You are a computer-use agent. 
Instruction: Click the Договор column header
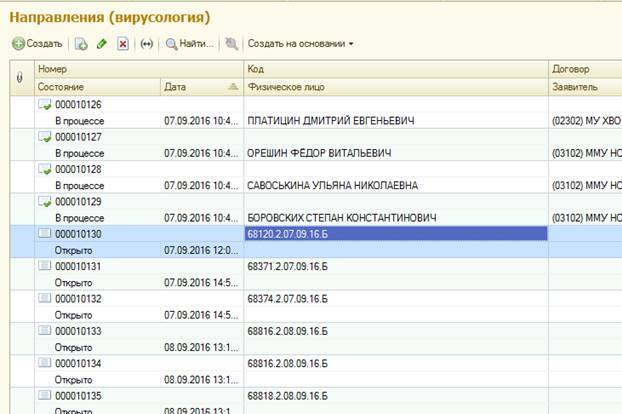point(584,69)
